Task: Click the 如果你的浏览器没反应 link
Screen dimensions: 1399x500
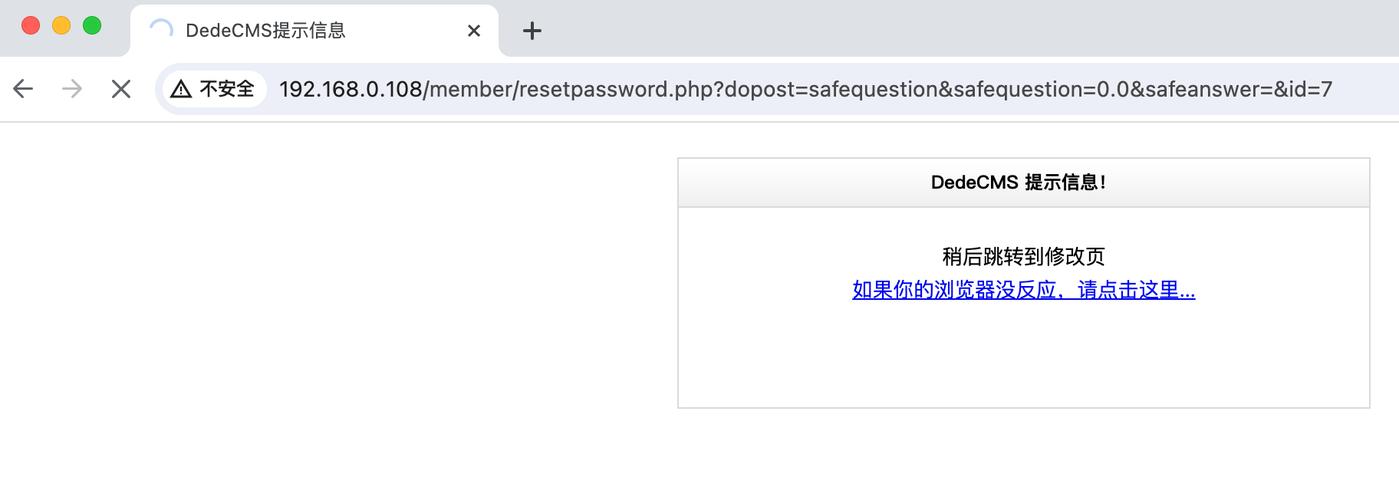Action: (x=1023, y=290)
